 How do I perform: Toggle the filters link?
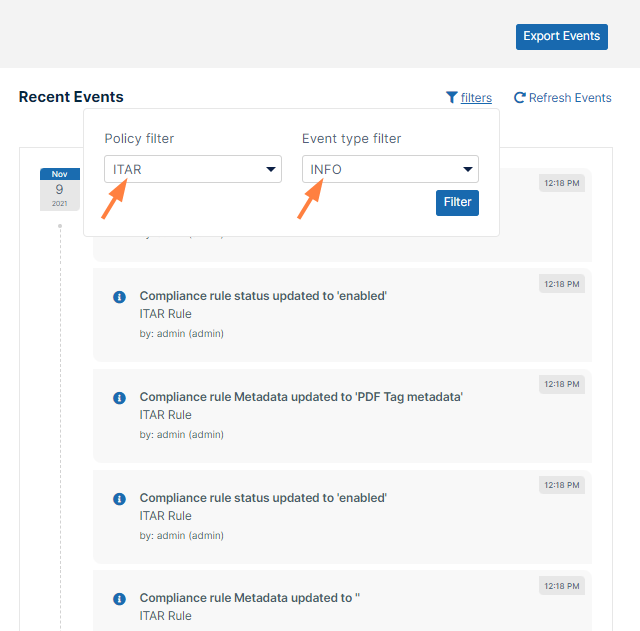[x=476, y=98]
